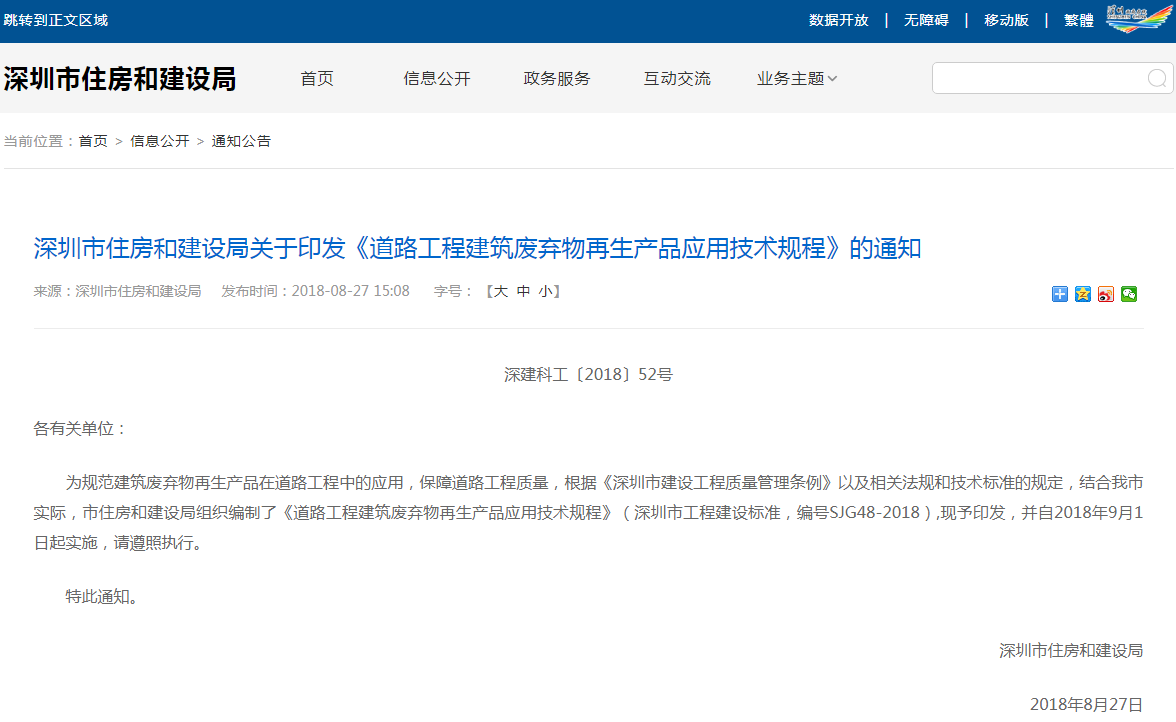This screenshot has width=1176, height=722.
Task: Set font size to 小
Action: (545, 292)
